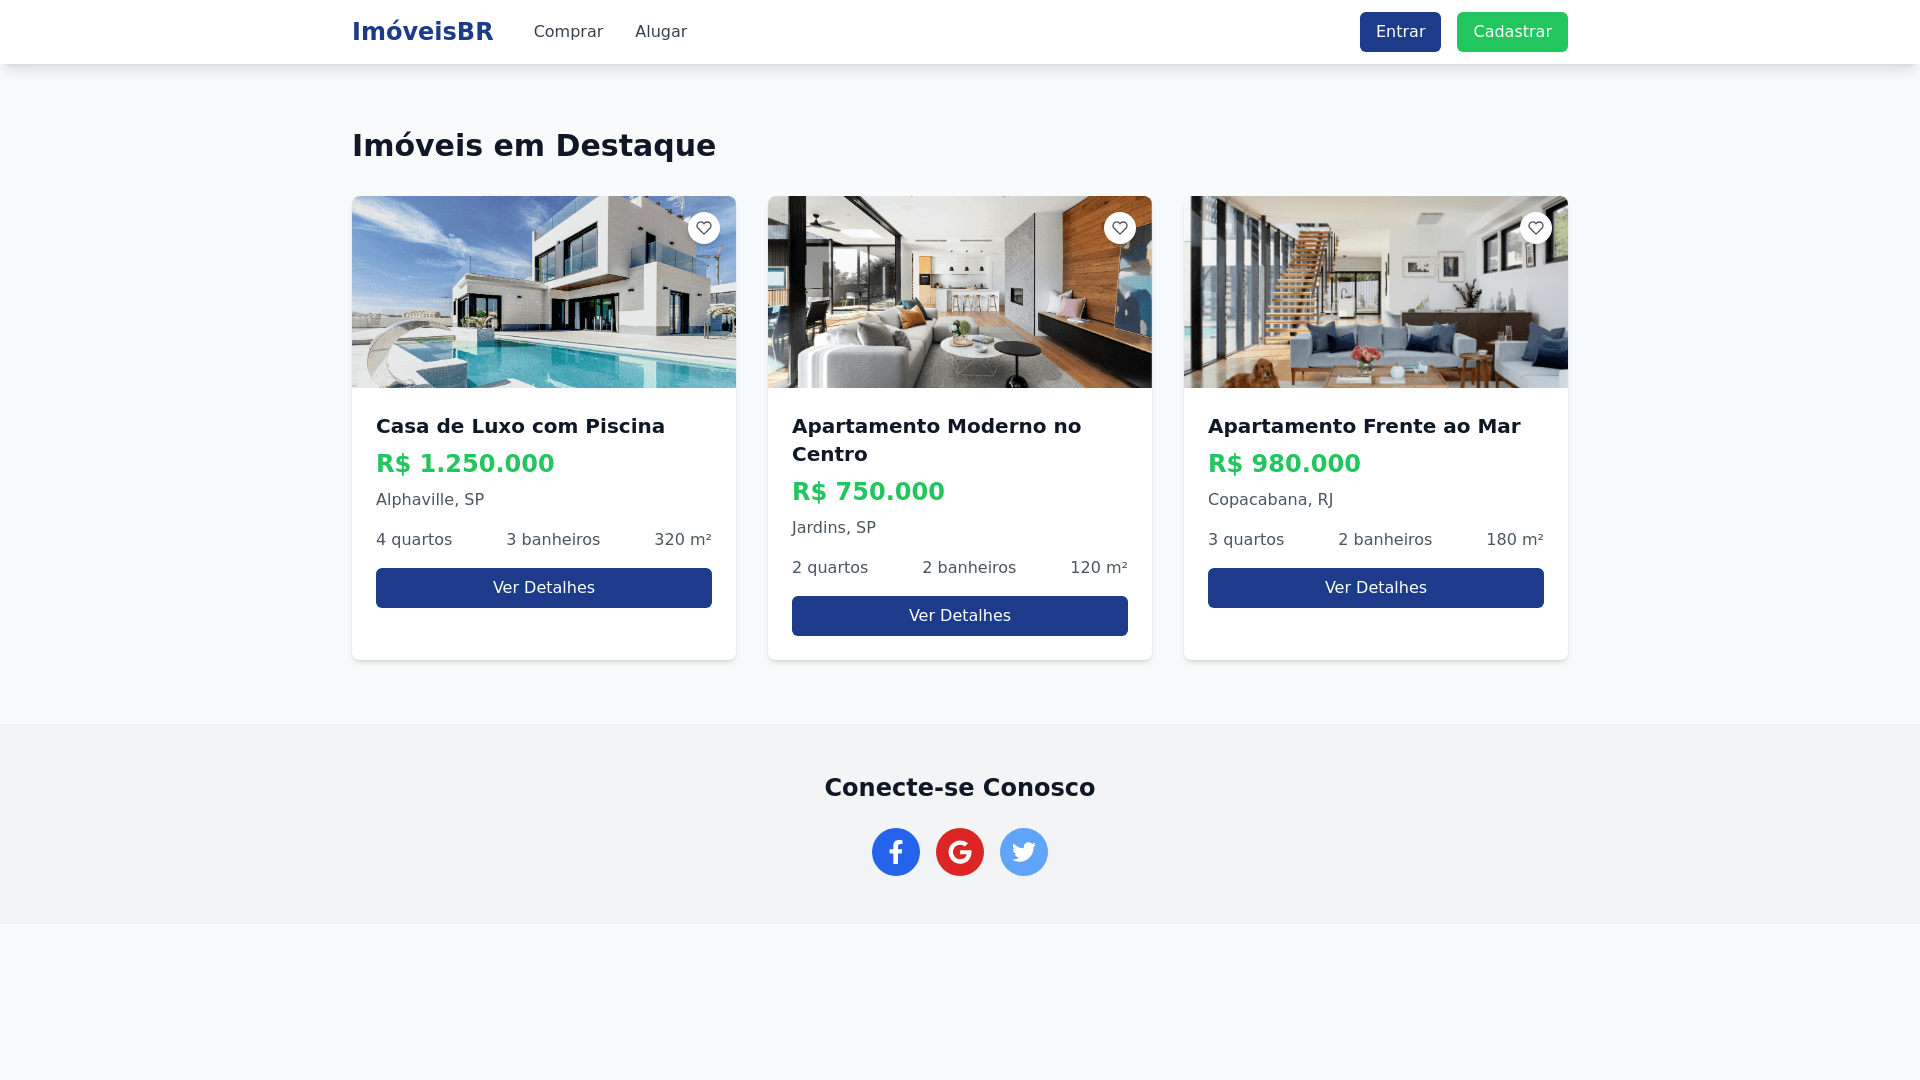
Task: Open the luxury house with pool photo
Action: pos(544,292)
